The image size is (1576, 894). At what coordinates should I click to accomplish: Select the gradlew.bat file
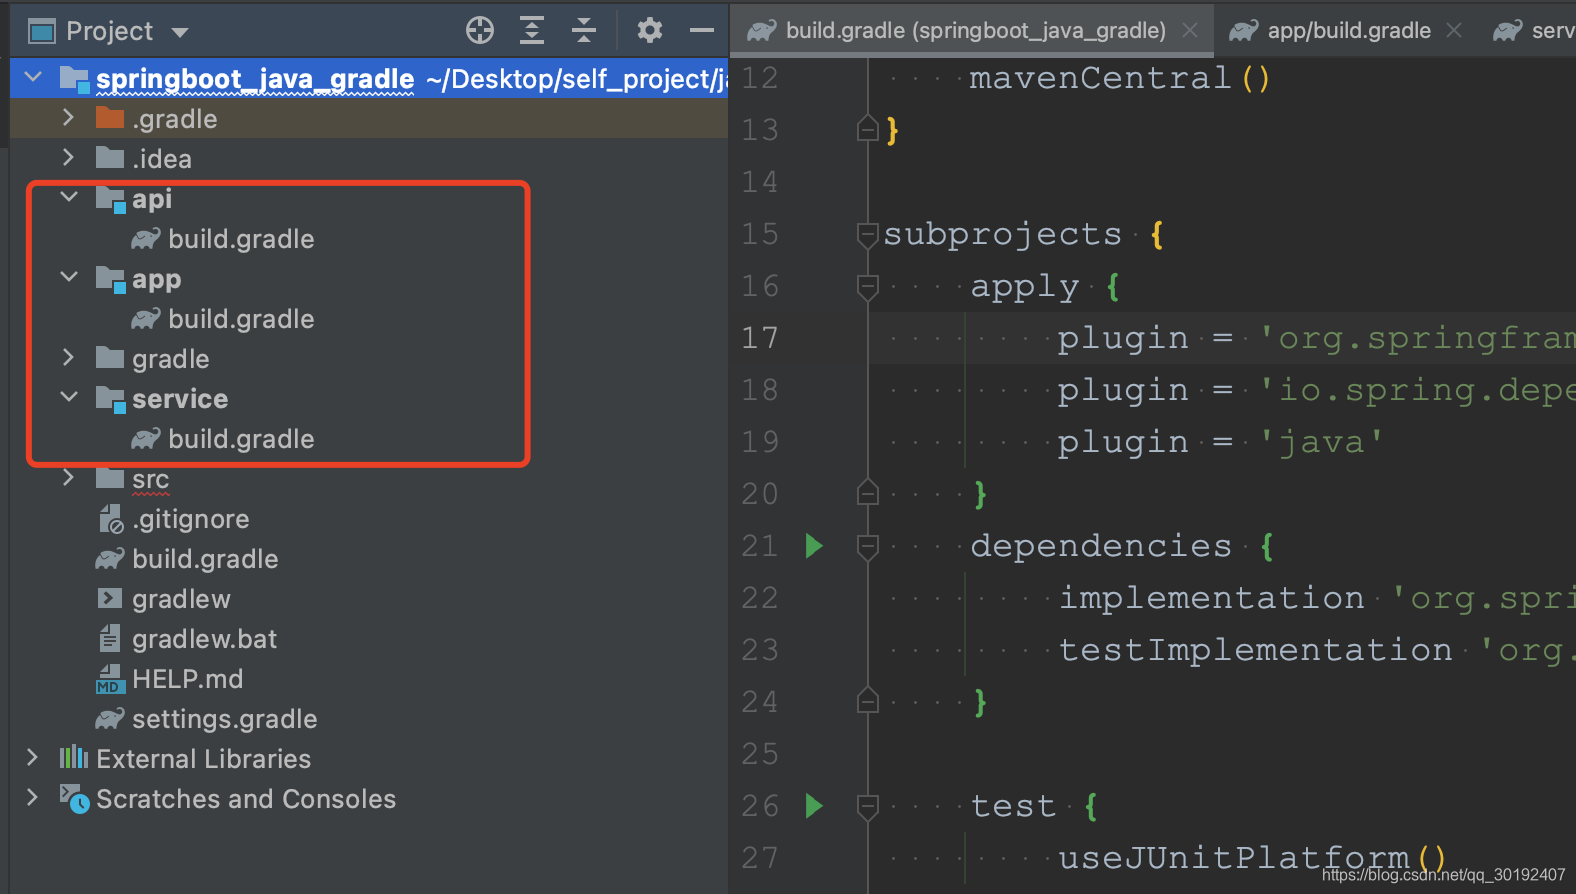pyautogui.click(x=204, y=639)
